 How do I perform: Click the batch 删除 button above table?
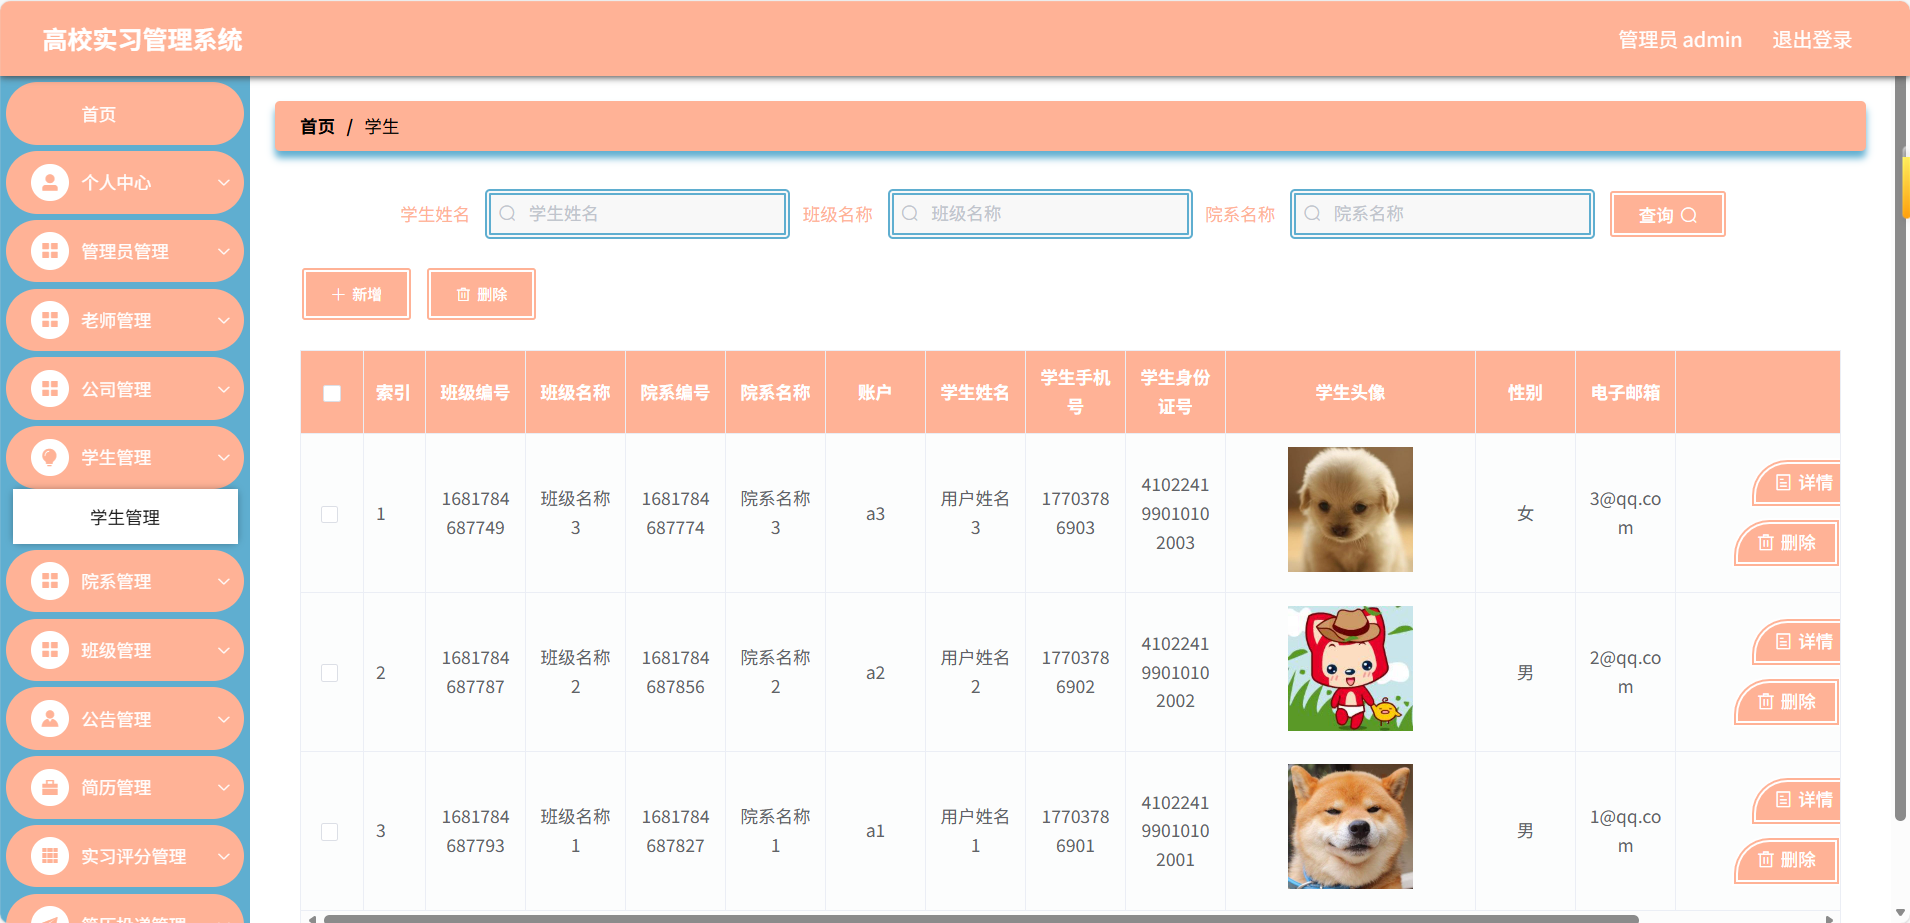(481, 294)
